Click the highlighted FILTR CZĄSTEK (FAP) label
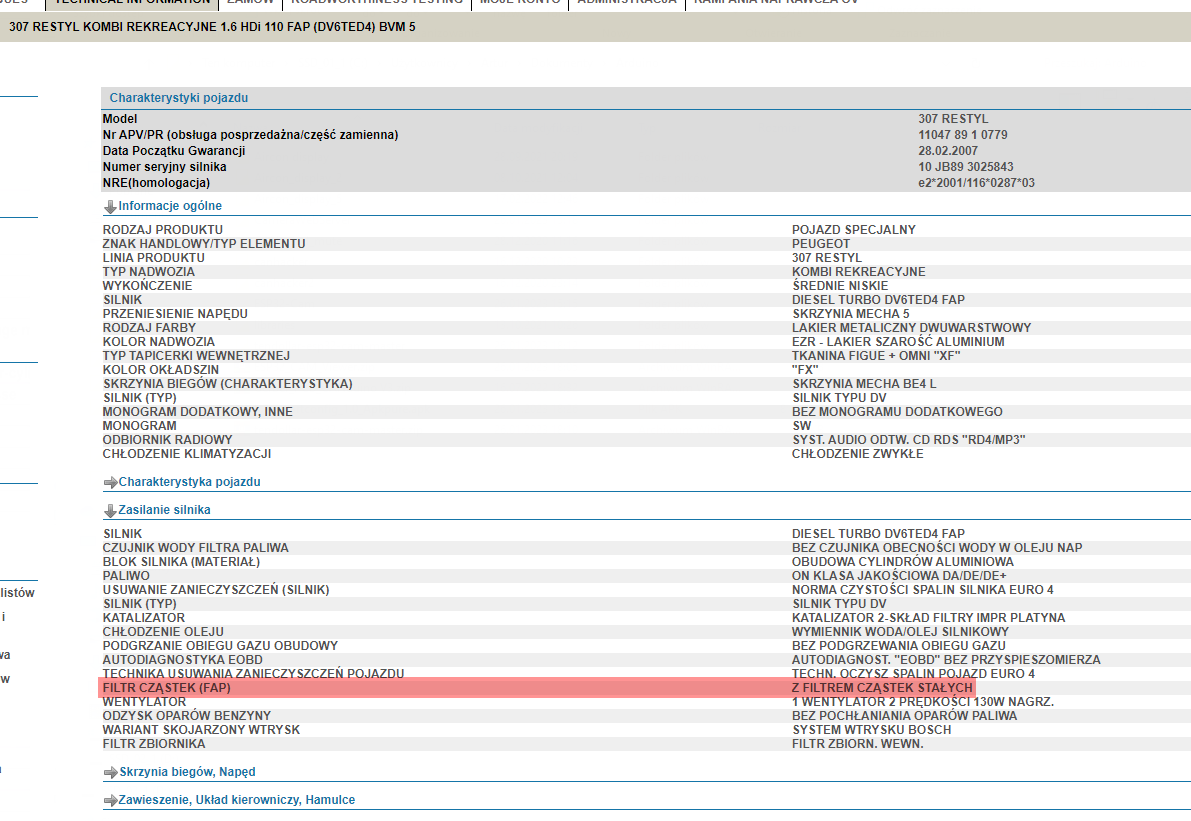The width and height of the screenshot is (1191, 821). click(166, 688)
